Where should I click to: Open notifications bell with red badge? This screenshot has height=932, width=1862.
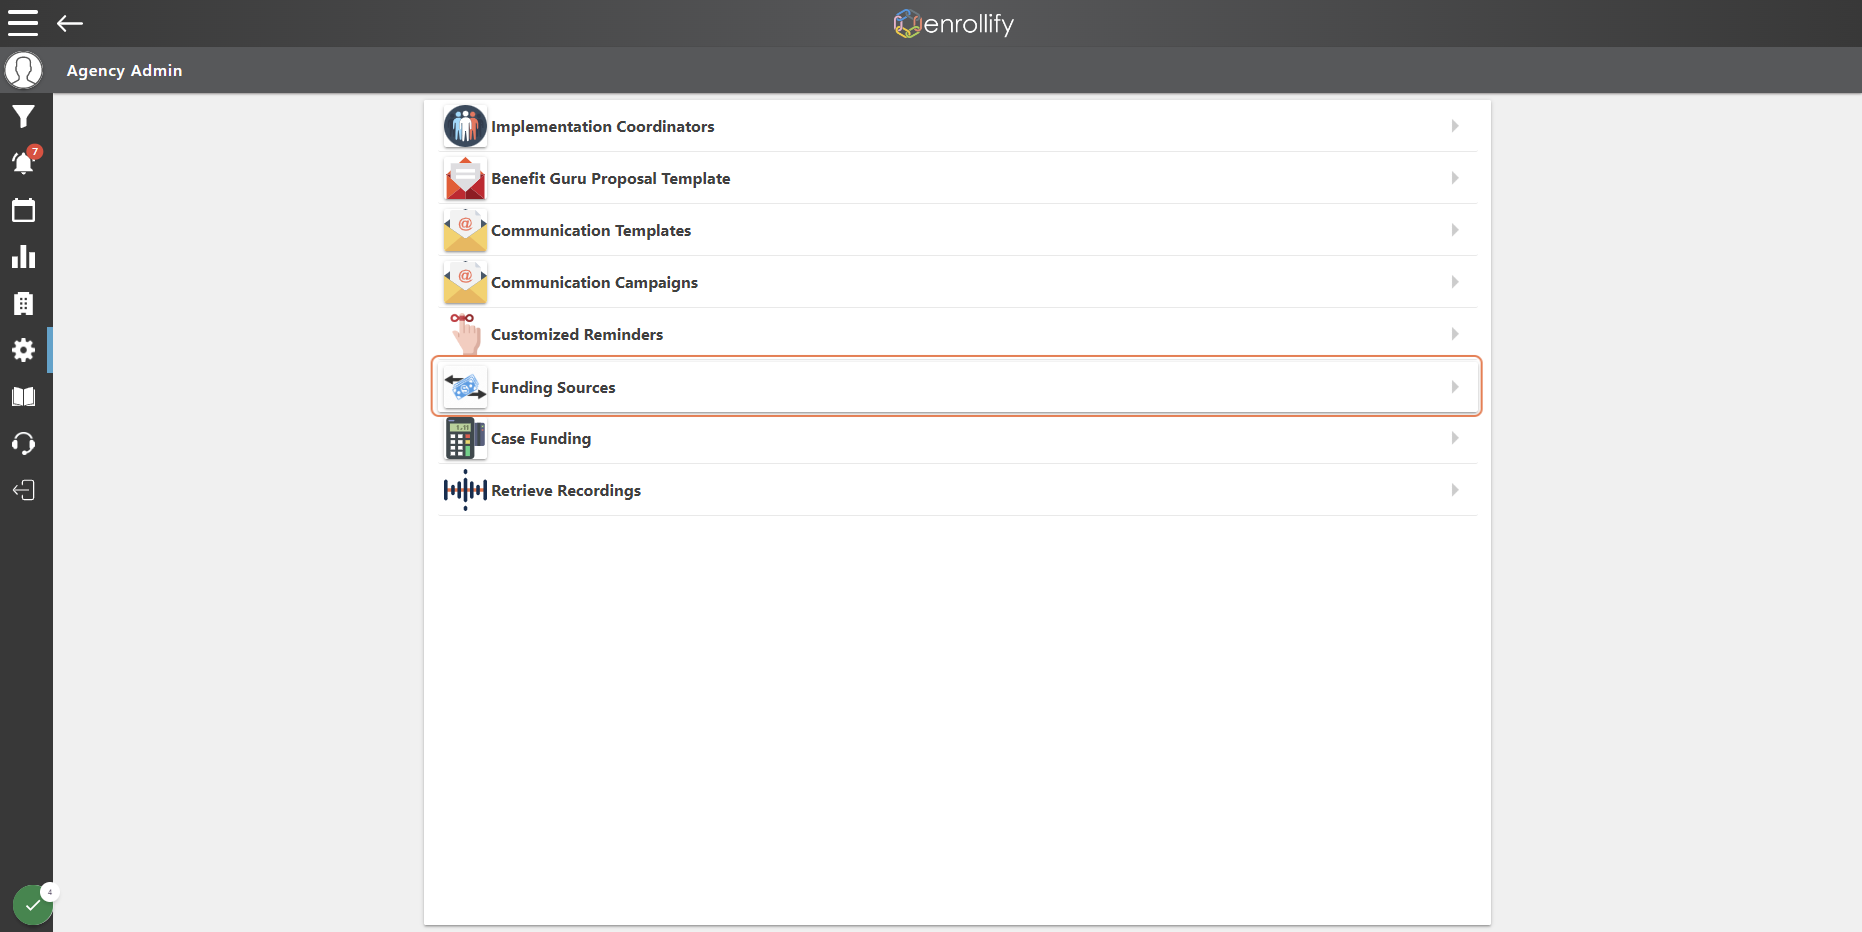coord(24,162)
